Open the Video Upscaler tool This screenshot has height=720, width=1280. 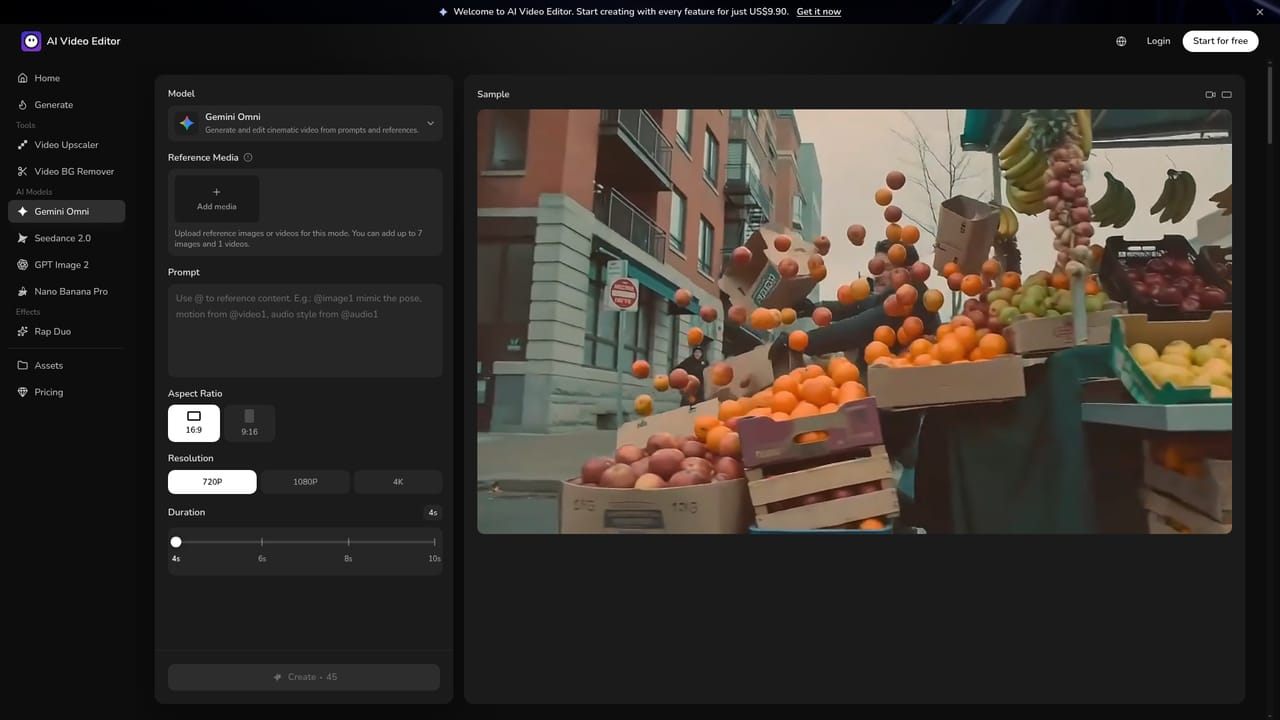pyautogui.click(x=66, y=145)
